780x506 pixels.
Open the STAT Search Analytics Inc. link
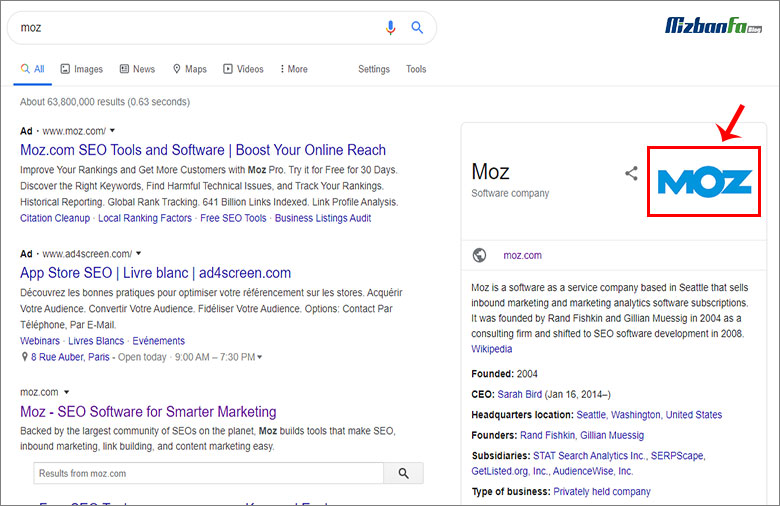588,455
